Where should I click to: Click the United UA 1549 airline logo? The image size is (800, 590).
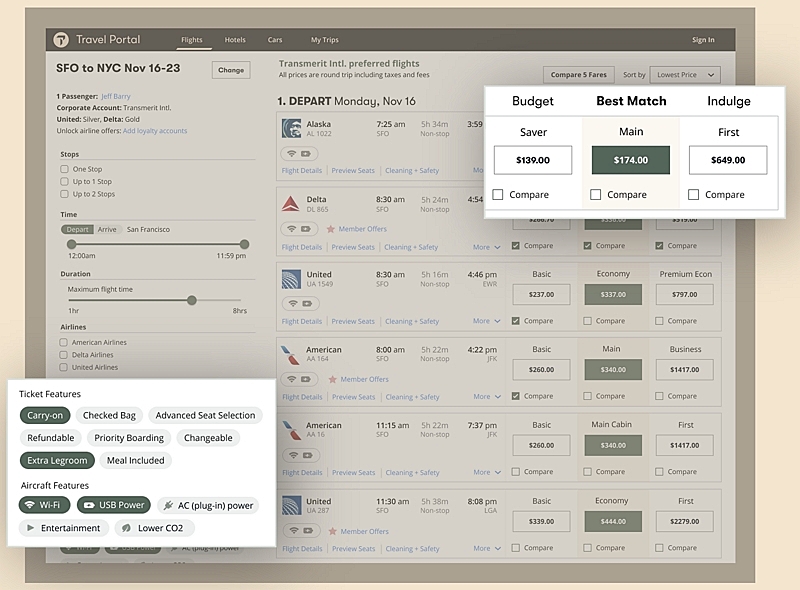pyautogui.click(x=291, y=279)
